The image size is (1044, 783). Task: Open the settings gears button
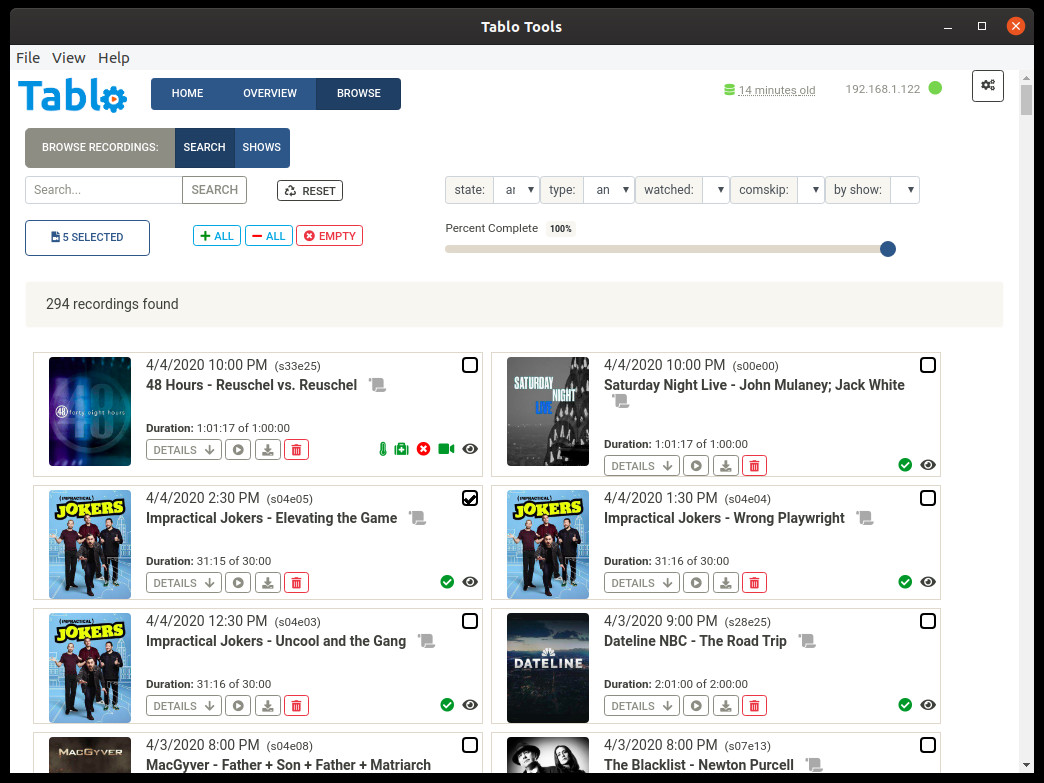[987, 85]
